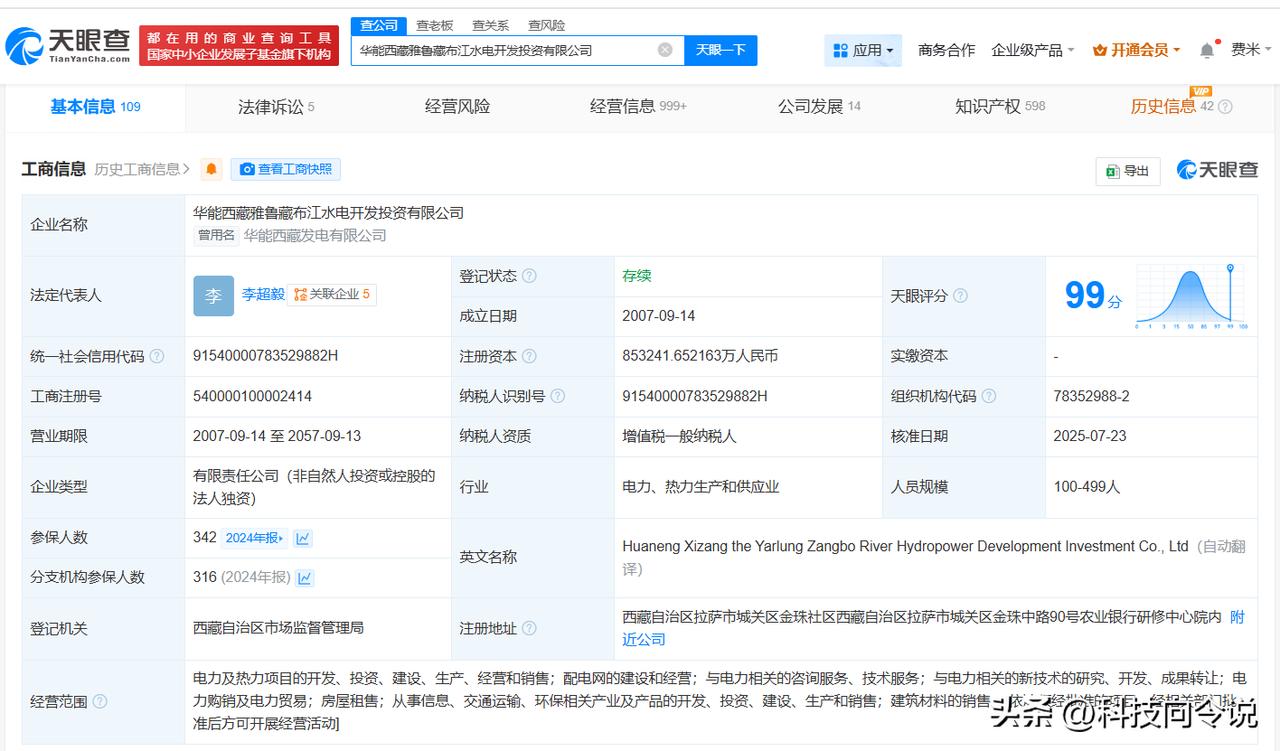Click the 天眼一下 search button
This screenshot has height=751, width=1280.
[x=720, y=50]
